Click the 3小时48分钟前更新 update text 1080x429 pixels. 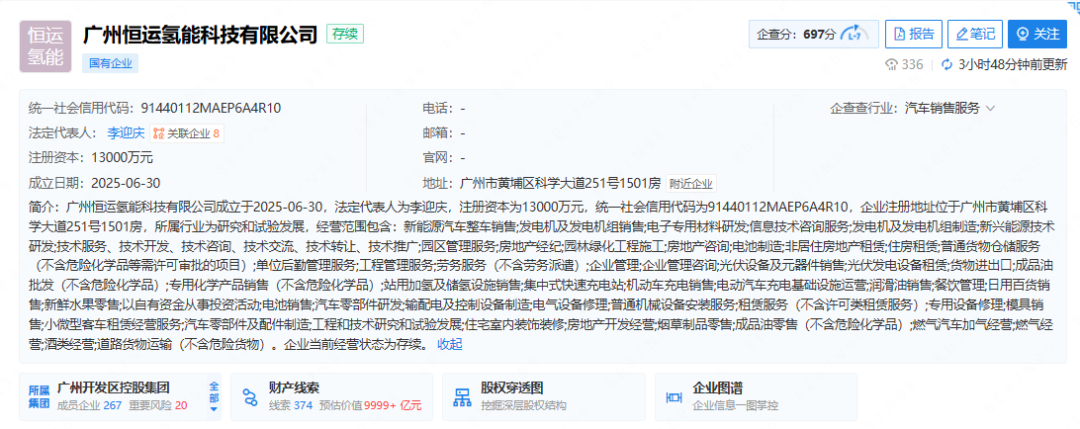coord(1012,65)
